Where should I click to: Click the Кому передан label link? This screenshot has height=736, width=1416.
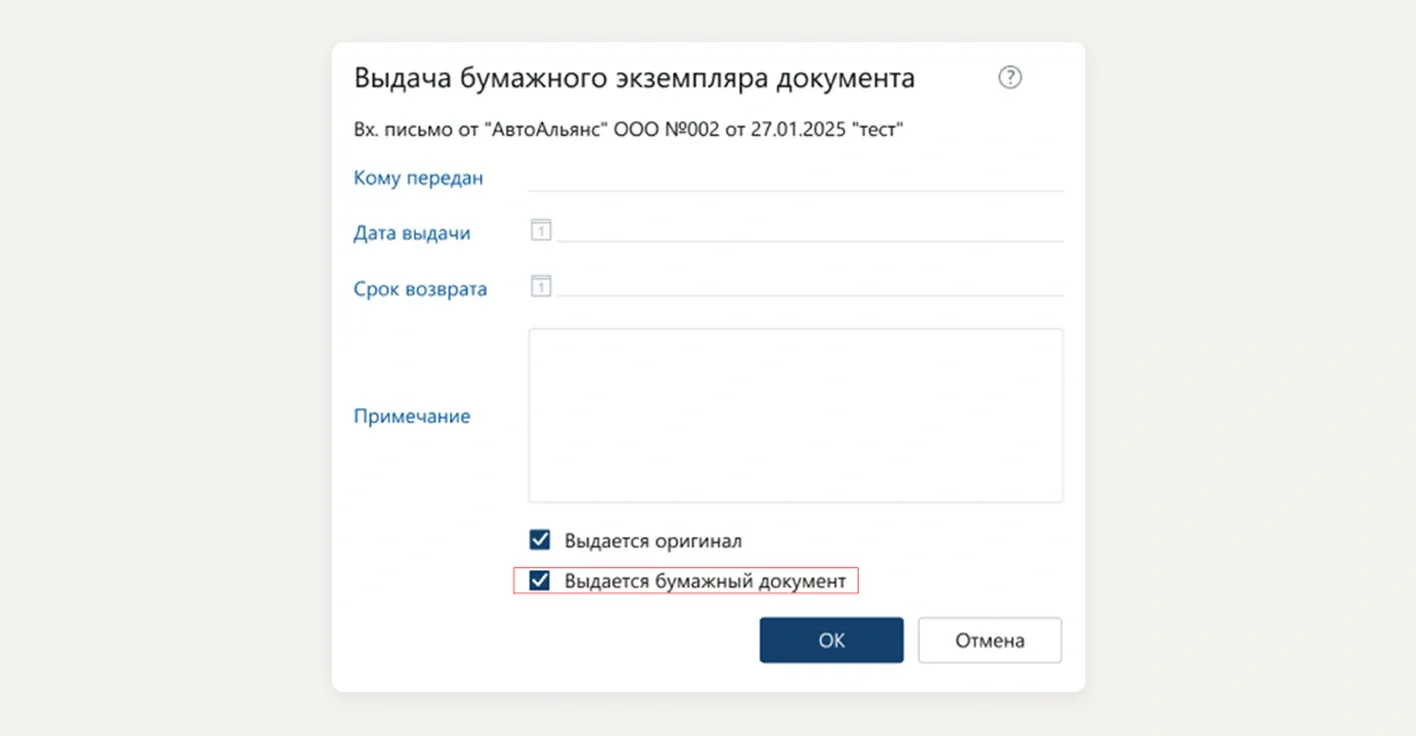(x=418, y=178)
